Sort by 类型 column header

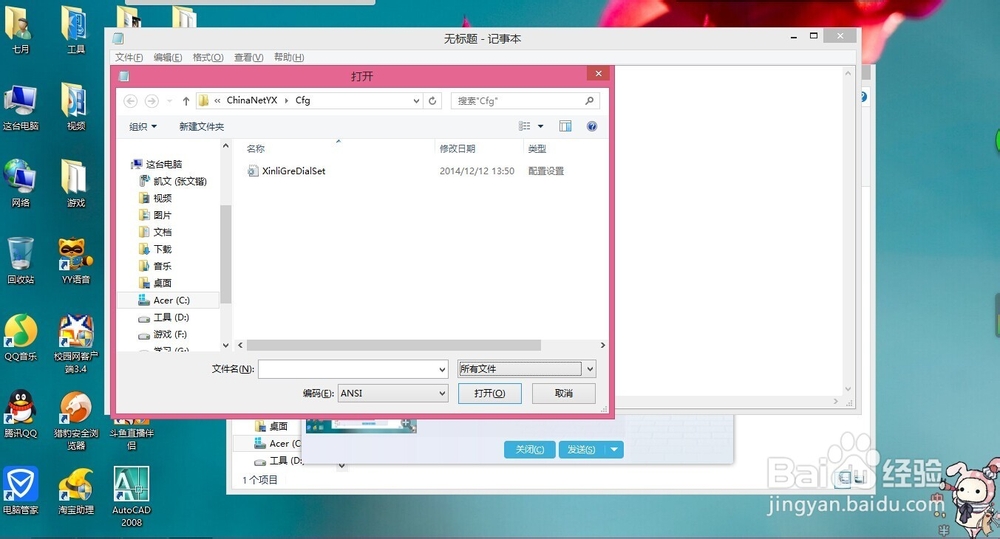(x=537, y=149)
